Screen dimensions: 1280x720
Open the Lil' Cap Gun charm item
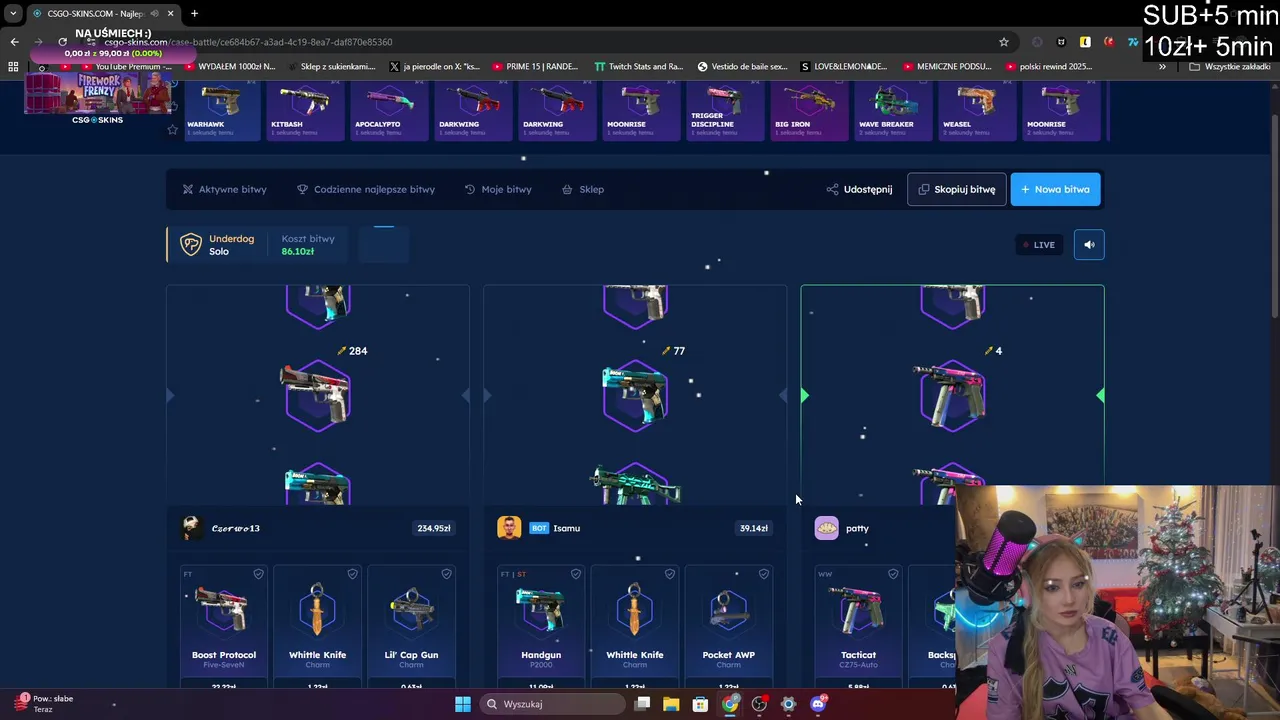click(411, 627)
